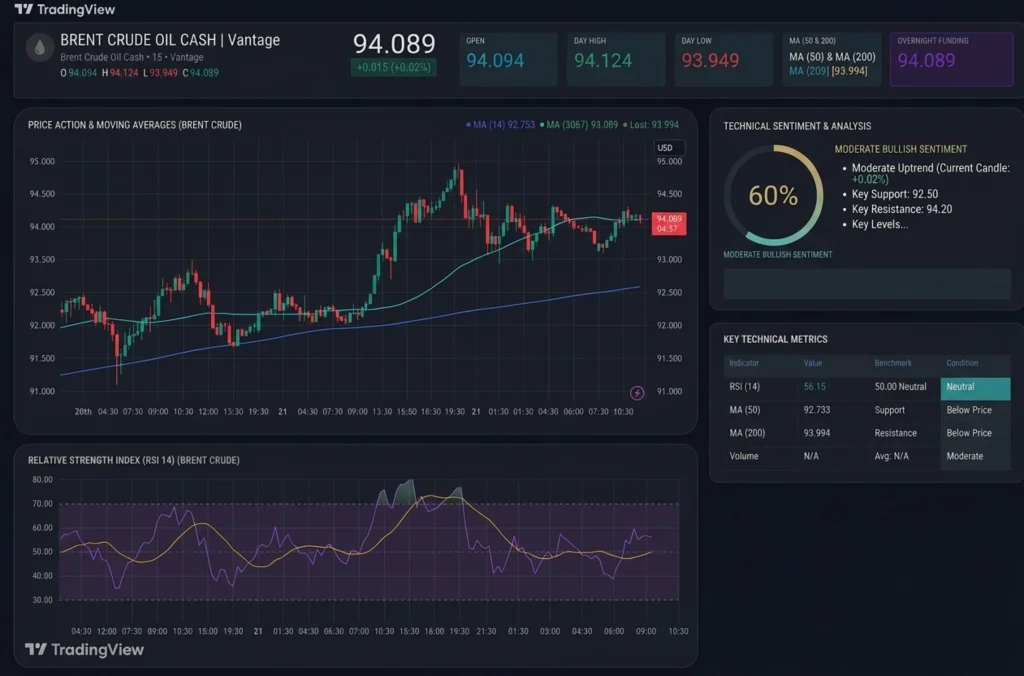This screenshot has width=1024, height=676.
Task: Expand the Key Levels... bullet item
Action: click(x=879, y=224)
